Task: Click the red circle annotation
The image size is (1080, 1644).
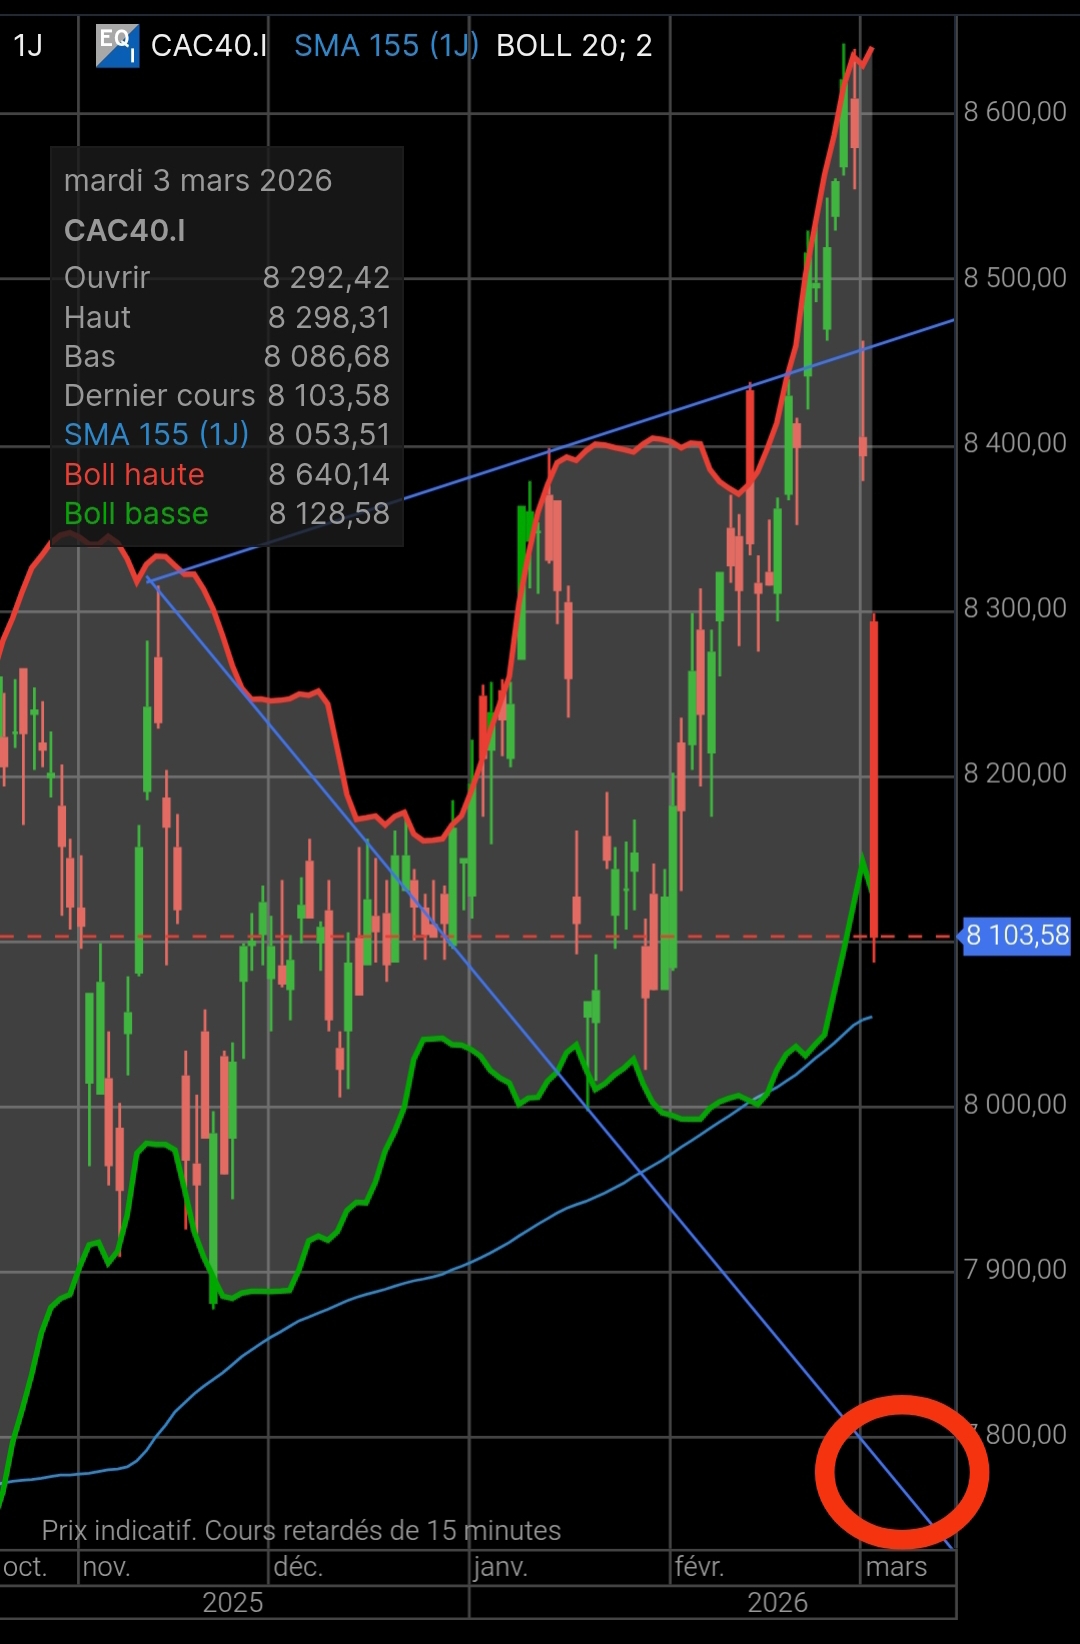Action: click(x=902, y=1472)
